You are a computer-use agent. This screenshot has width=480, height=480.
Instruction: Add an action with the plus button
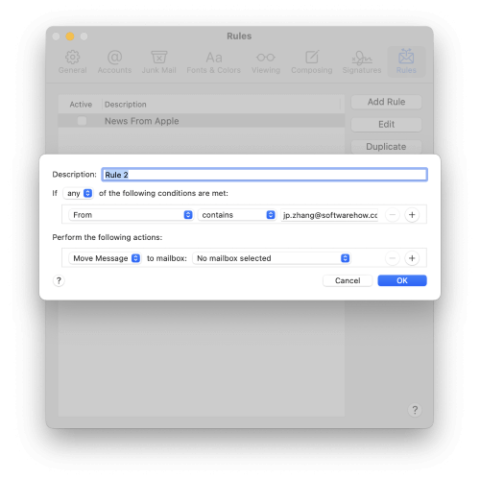click(x=412, y=258)
